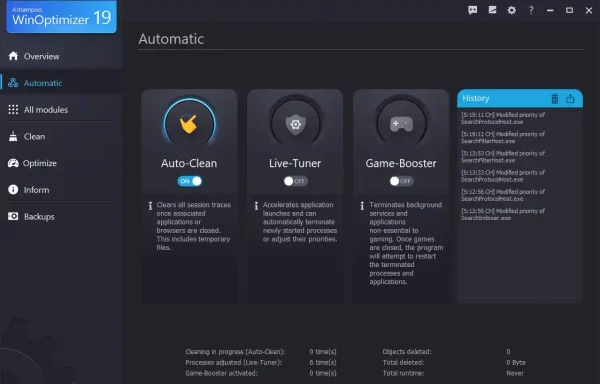
Task: Select the 5:13:53 SearchFilterHost.exe history entry
Action: tap(503, 156)
